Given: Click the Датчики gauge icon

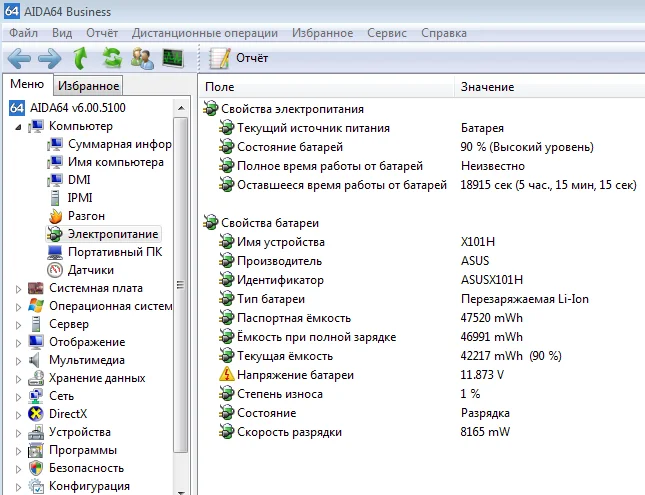Looking at the screenshot, I should pos(55,270).
